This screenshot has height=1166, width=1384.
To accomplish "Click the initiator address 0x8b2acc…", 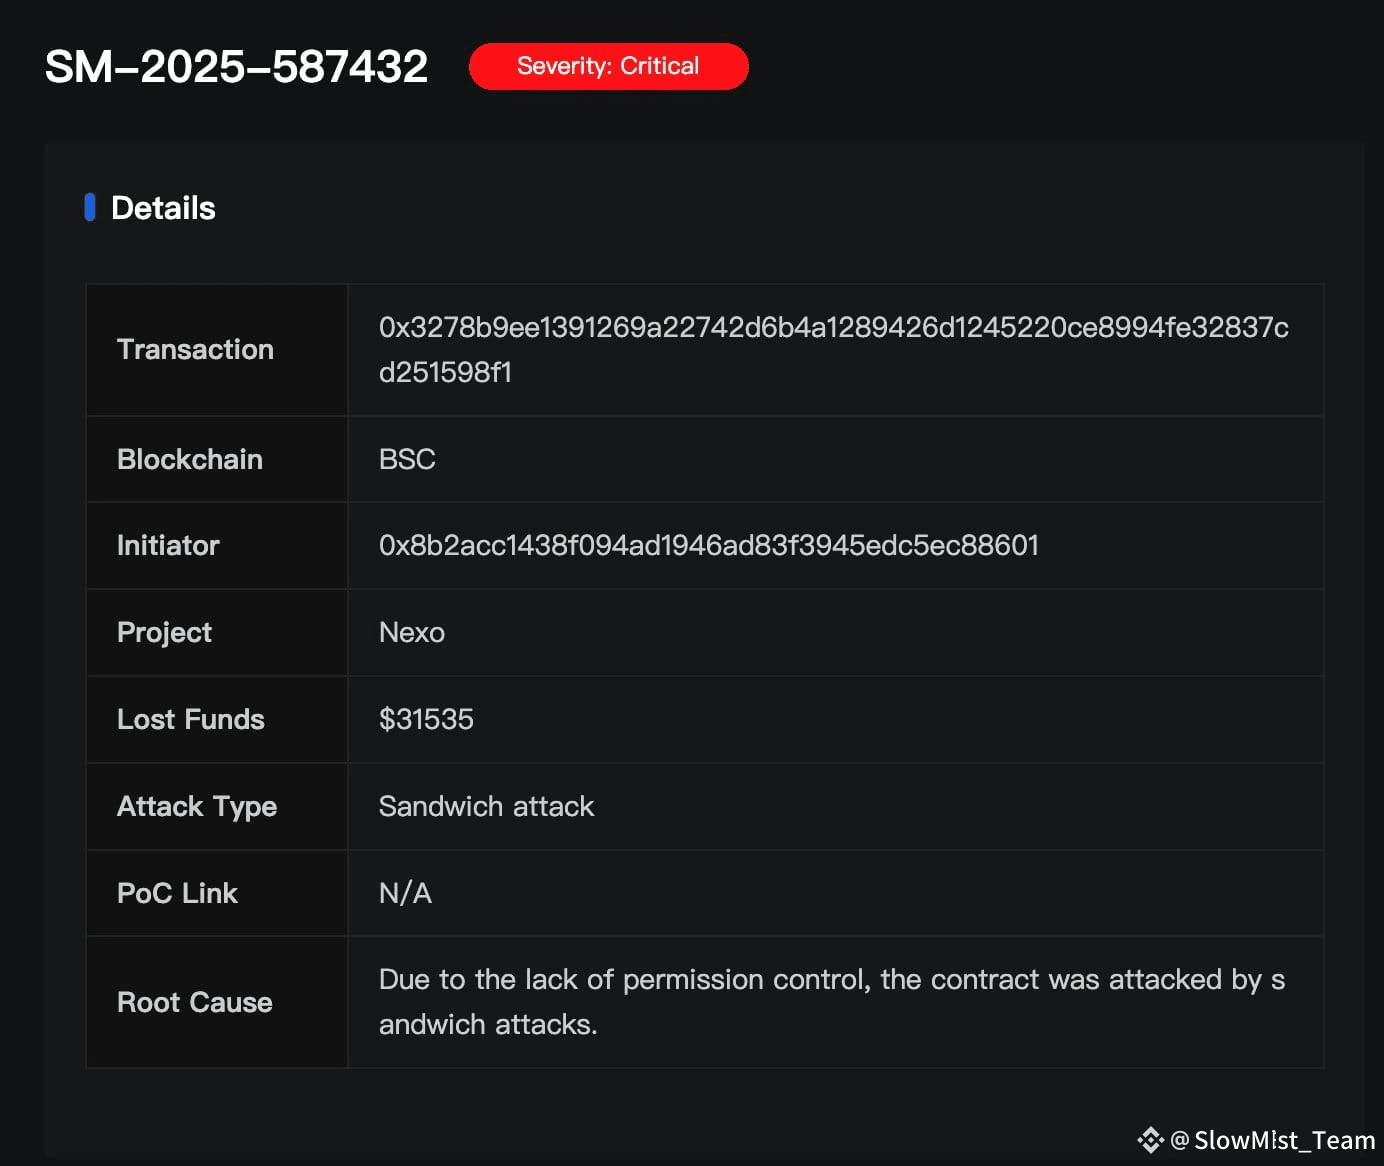I will pyautogui.click(x=708, y=545).
